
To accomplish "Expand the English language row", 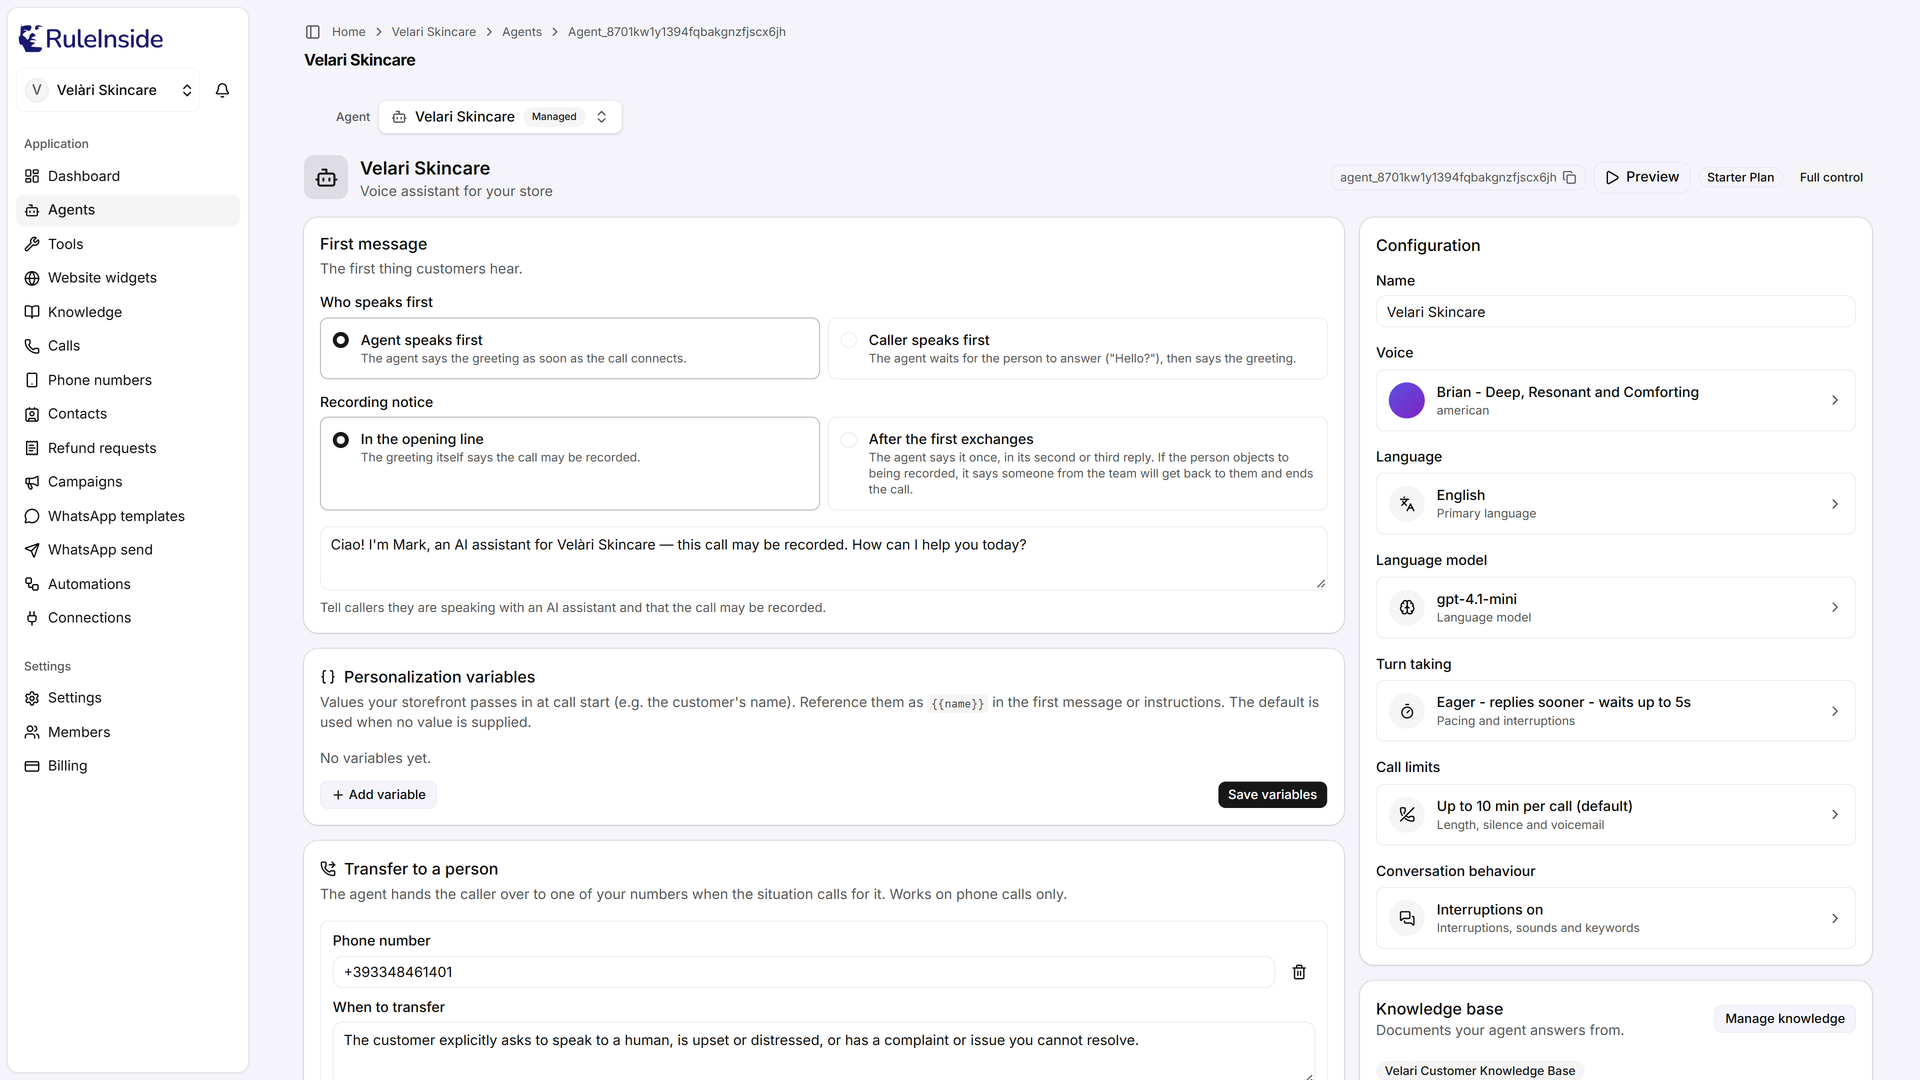I will [x=1615, y=504].
